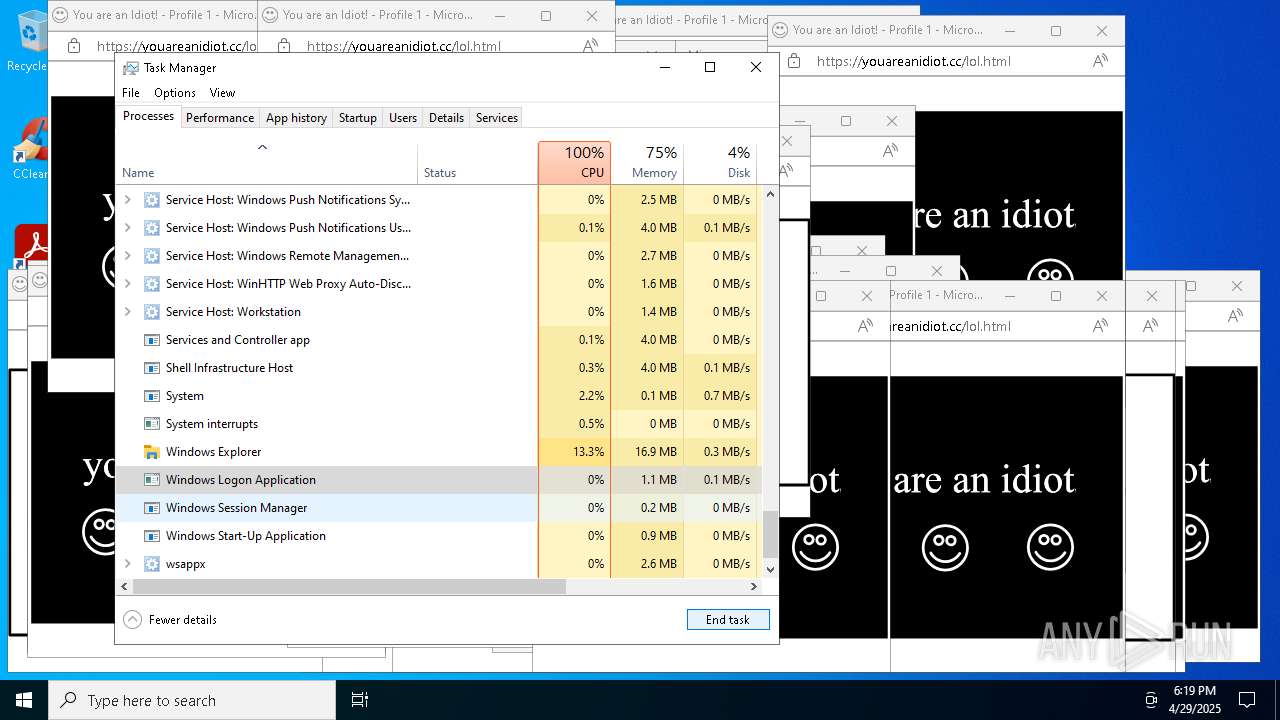
Task: Open the Action Center notifications icon
Action: click(1247, 700)
